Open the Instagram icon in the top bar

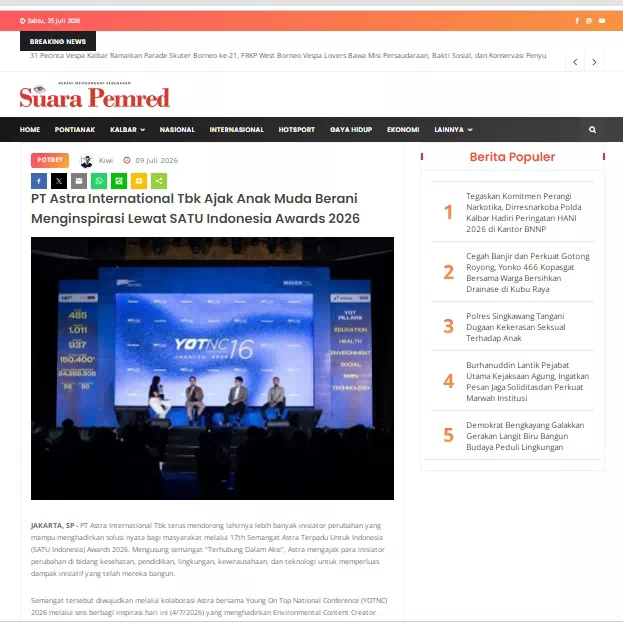pos(589,21)
